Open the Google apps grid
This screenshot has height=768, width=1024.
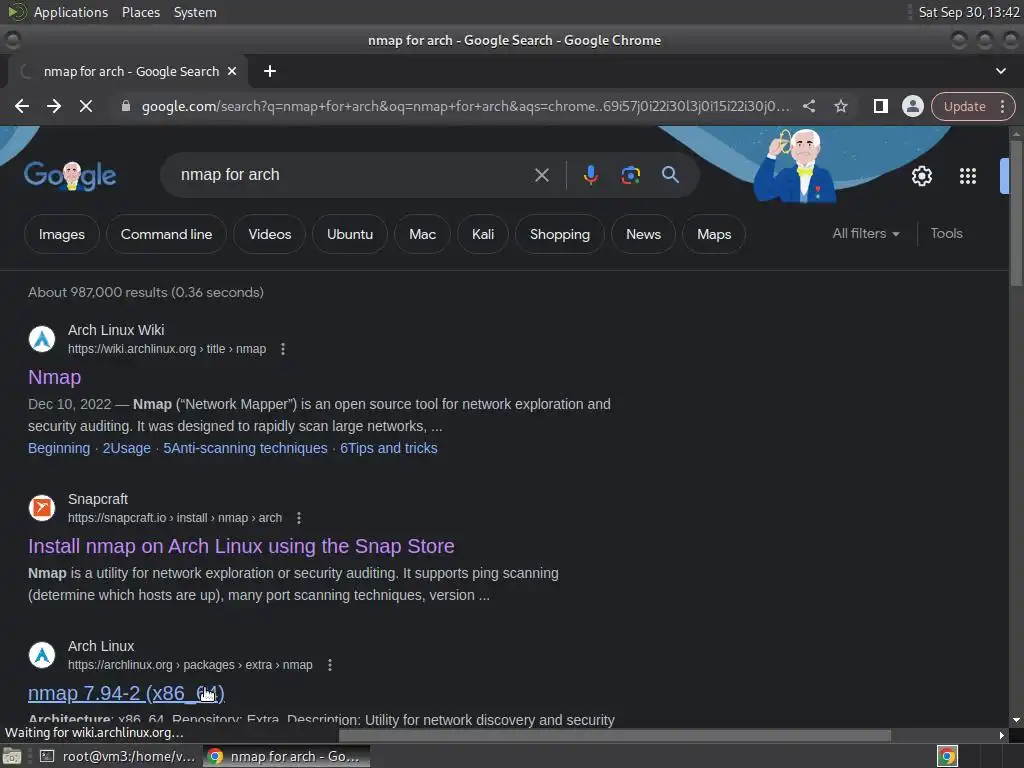(x=967, y=176)
